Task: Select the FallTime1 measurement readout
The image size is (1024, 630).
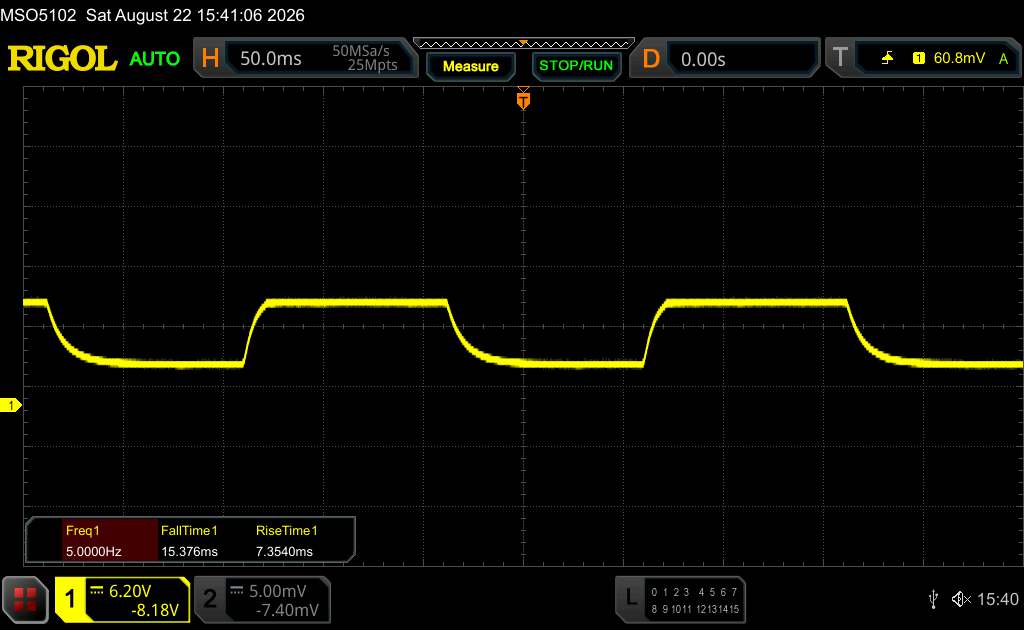Action: click(x=189, y=541)
